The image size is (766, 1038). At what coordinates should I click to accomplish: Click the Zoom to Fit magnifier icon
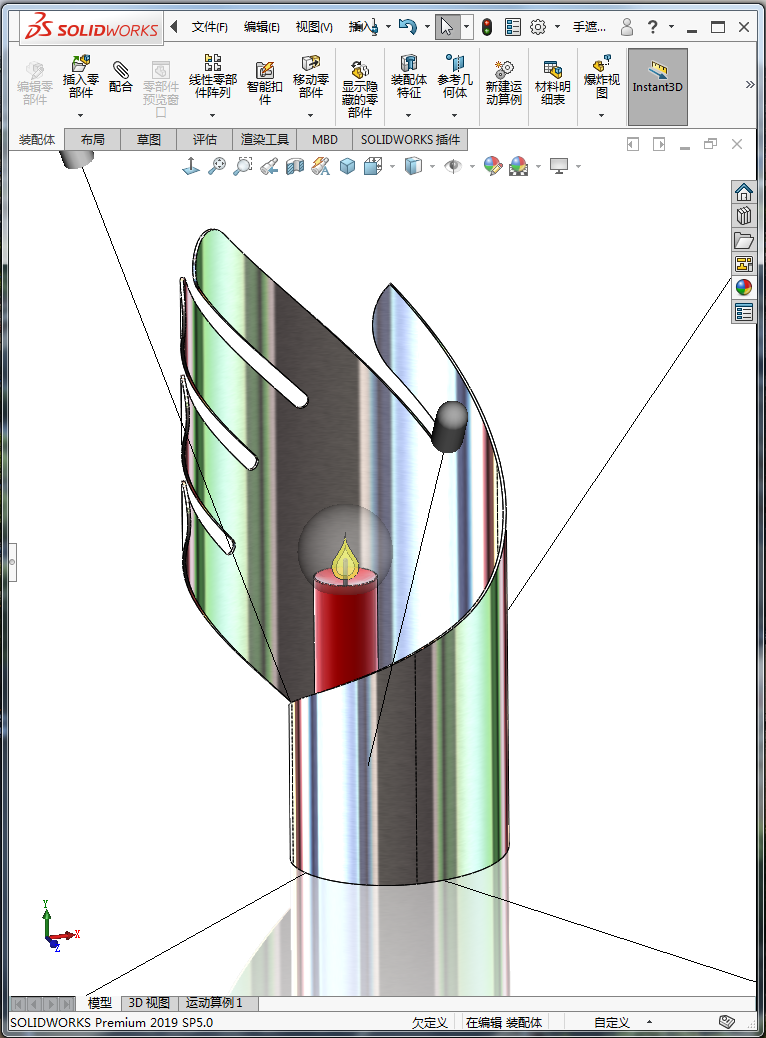pos(216,165)
